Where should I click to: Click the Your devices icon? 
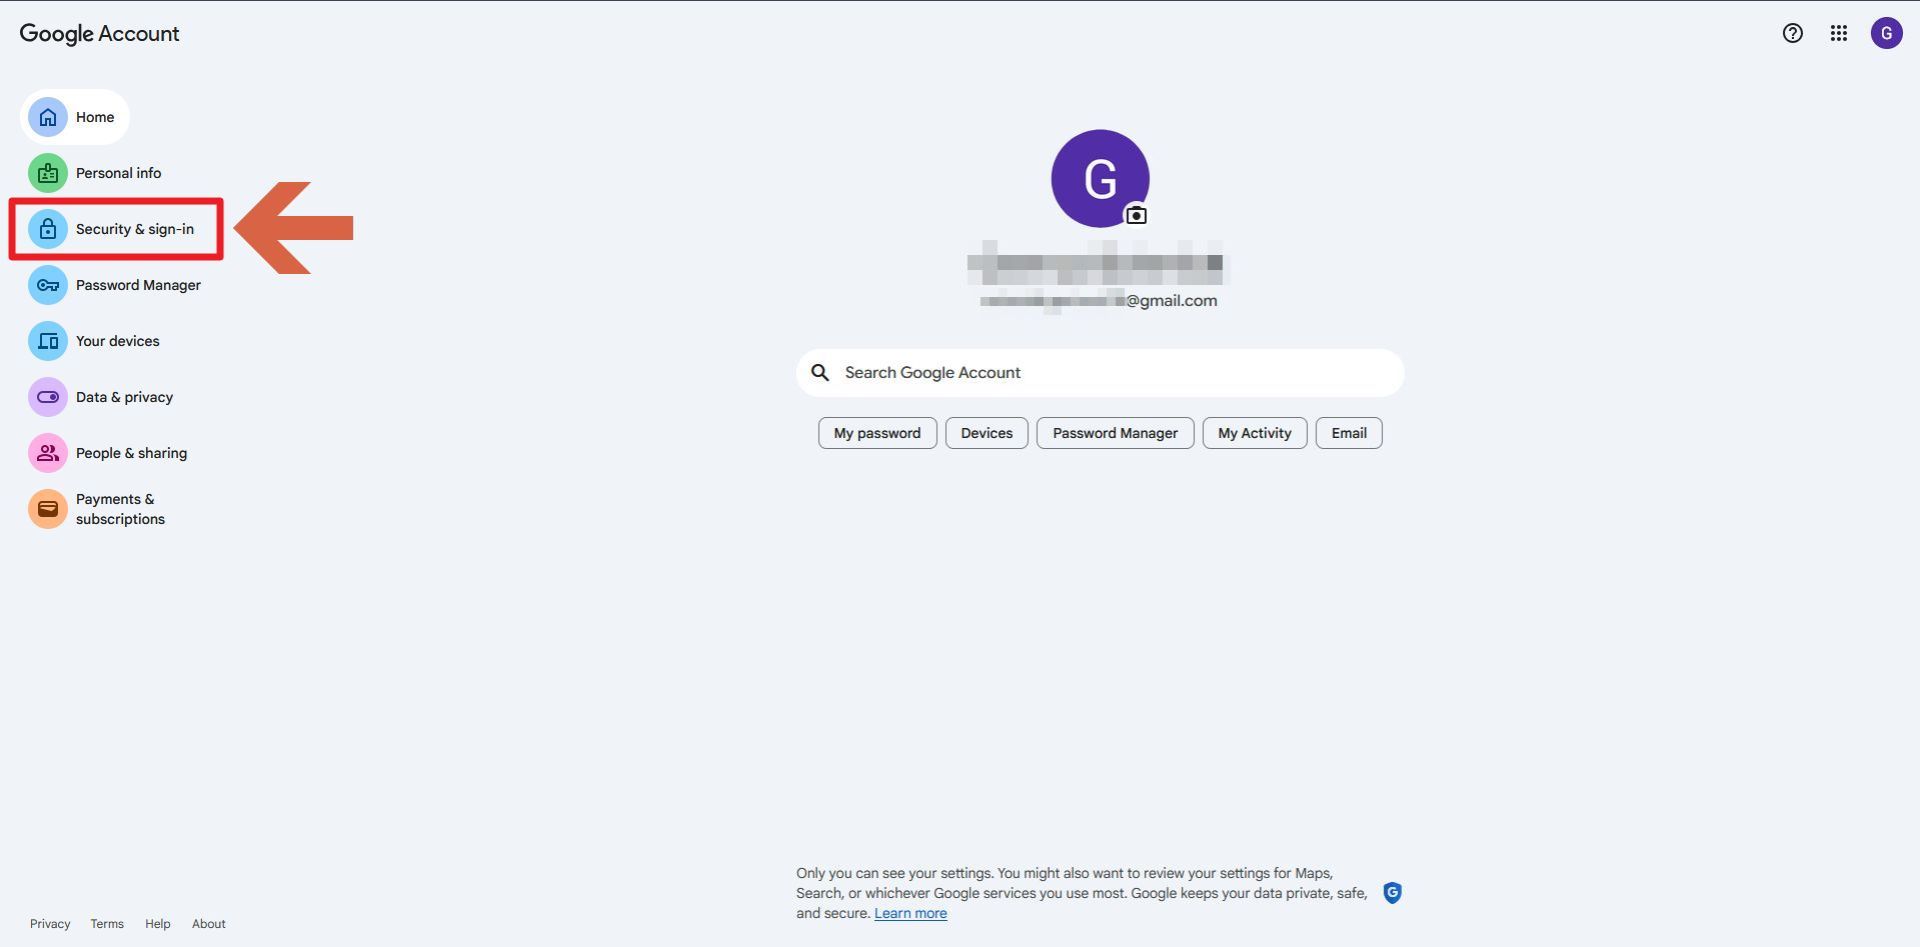47,341
